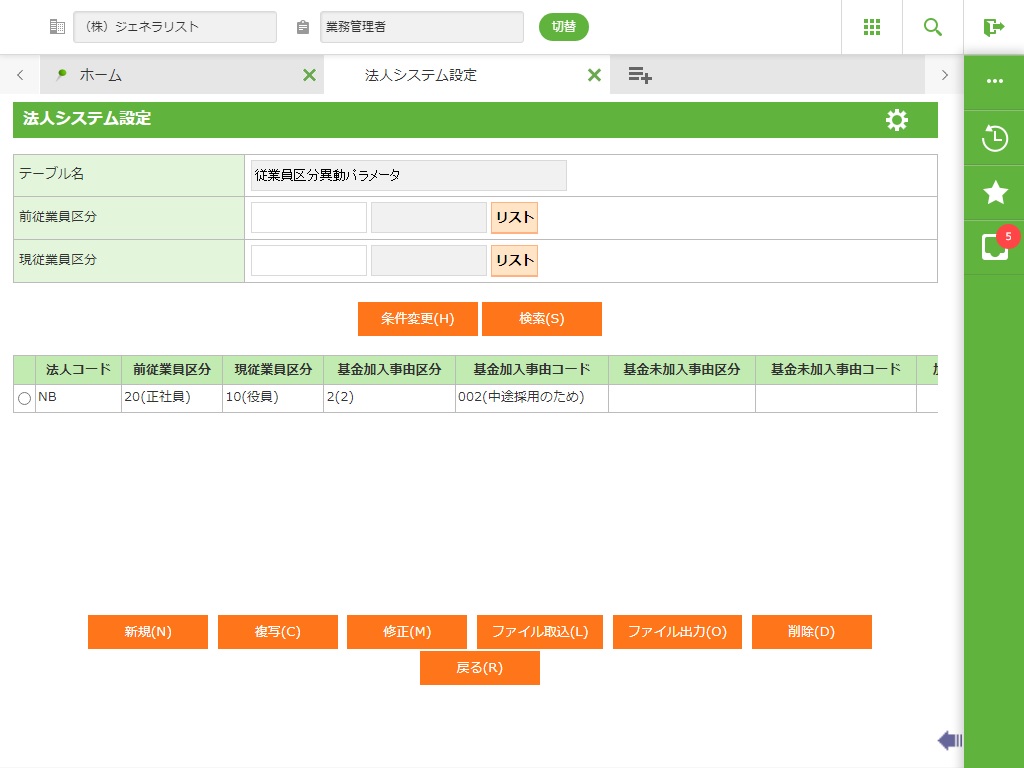Click the add new tab icon
The width and height of the screenshot is (1024, 768).
tap(640, 75)
